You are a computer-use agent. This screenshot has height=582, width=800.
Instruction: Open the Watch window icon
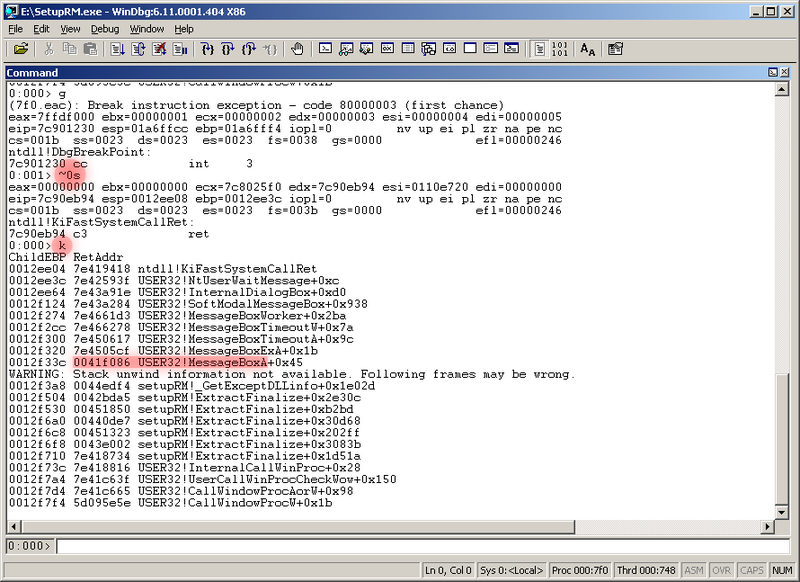point(346,49)
